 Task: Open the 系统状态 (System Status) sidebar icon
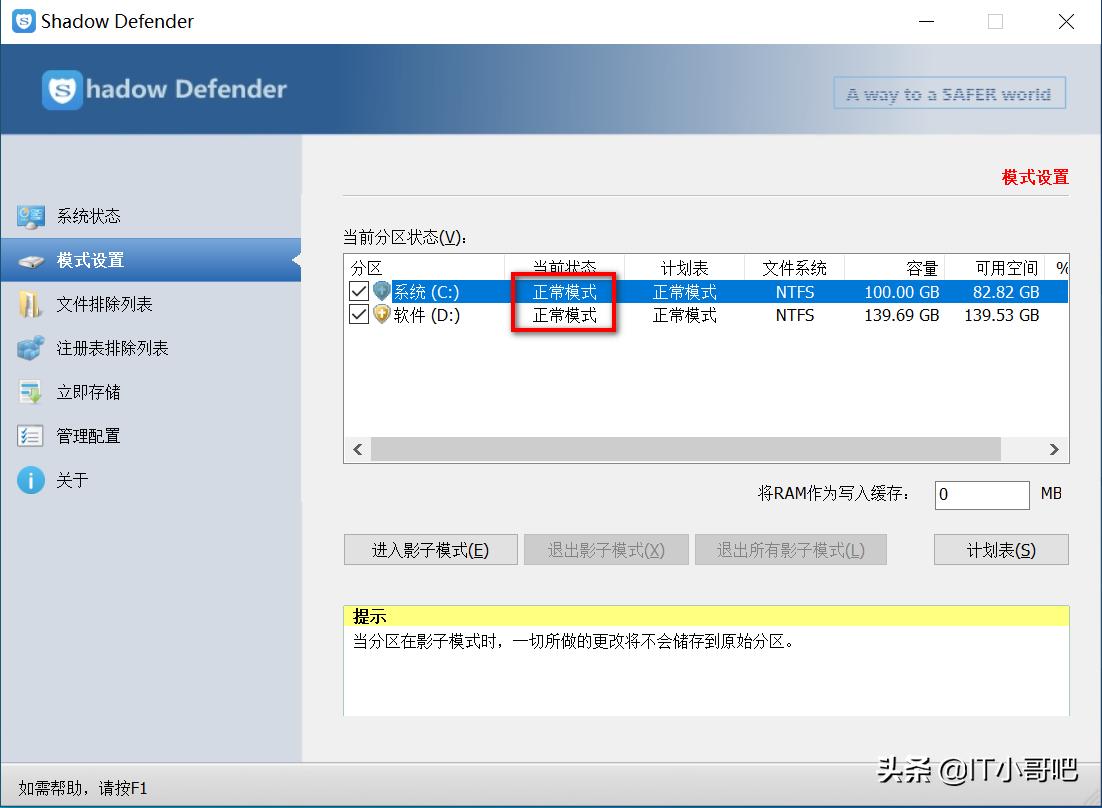tap(32, 215)
